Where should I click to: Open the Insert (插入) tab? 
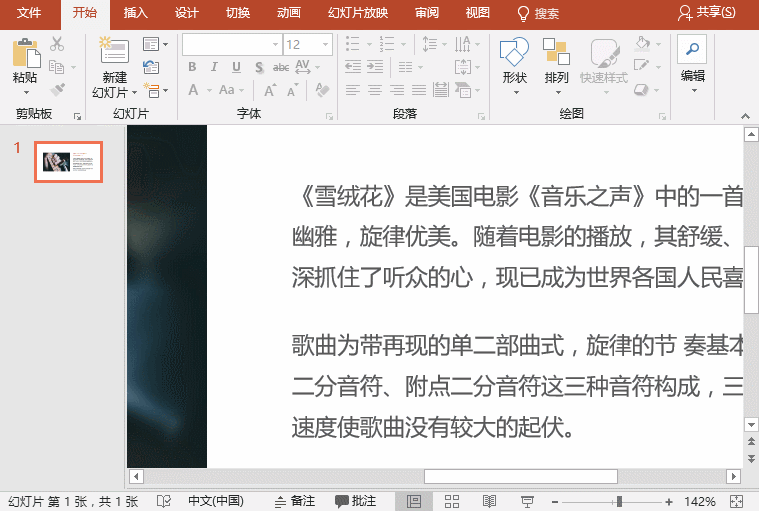click(x=135, y=13)
